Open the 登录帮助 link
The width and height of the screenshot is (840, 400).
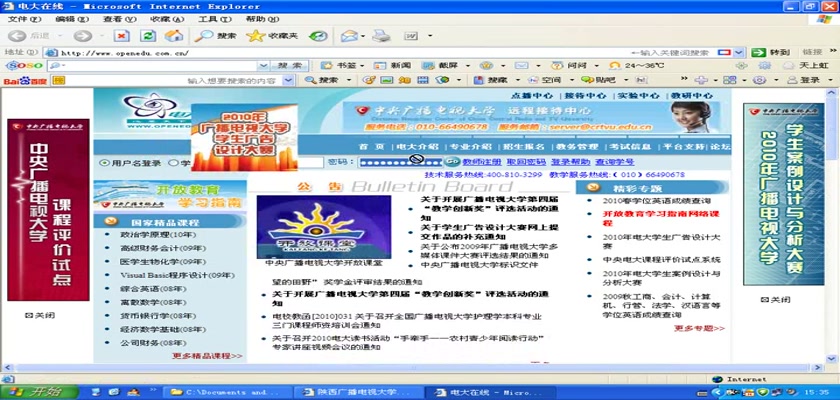coord(571,162)
